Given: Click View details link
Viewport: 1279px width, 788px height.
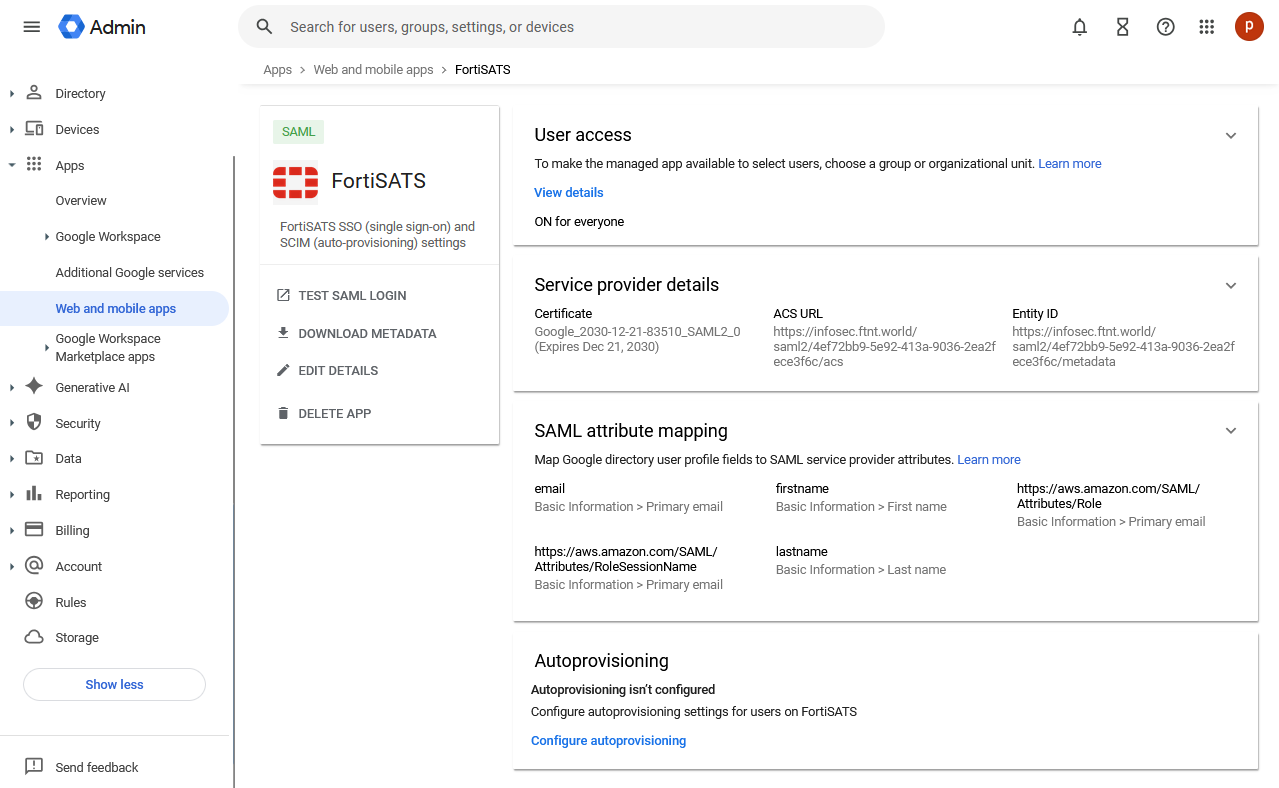Looking at the screenshot, I should (x=569, y=193).
